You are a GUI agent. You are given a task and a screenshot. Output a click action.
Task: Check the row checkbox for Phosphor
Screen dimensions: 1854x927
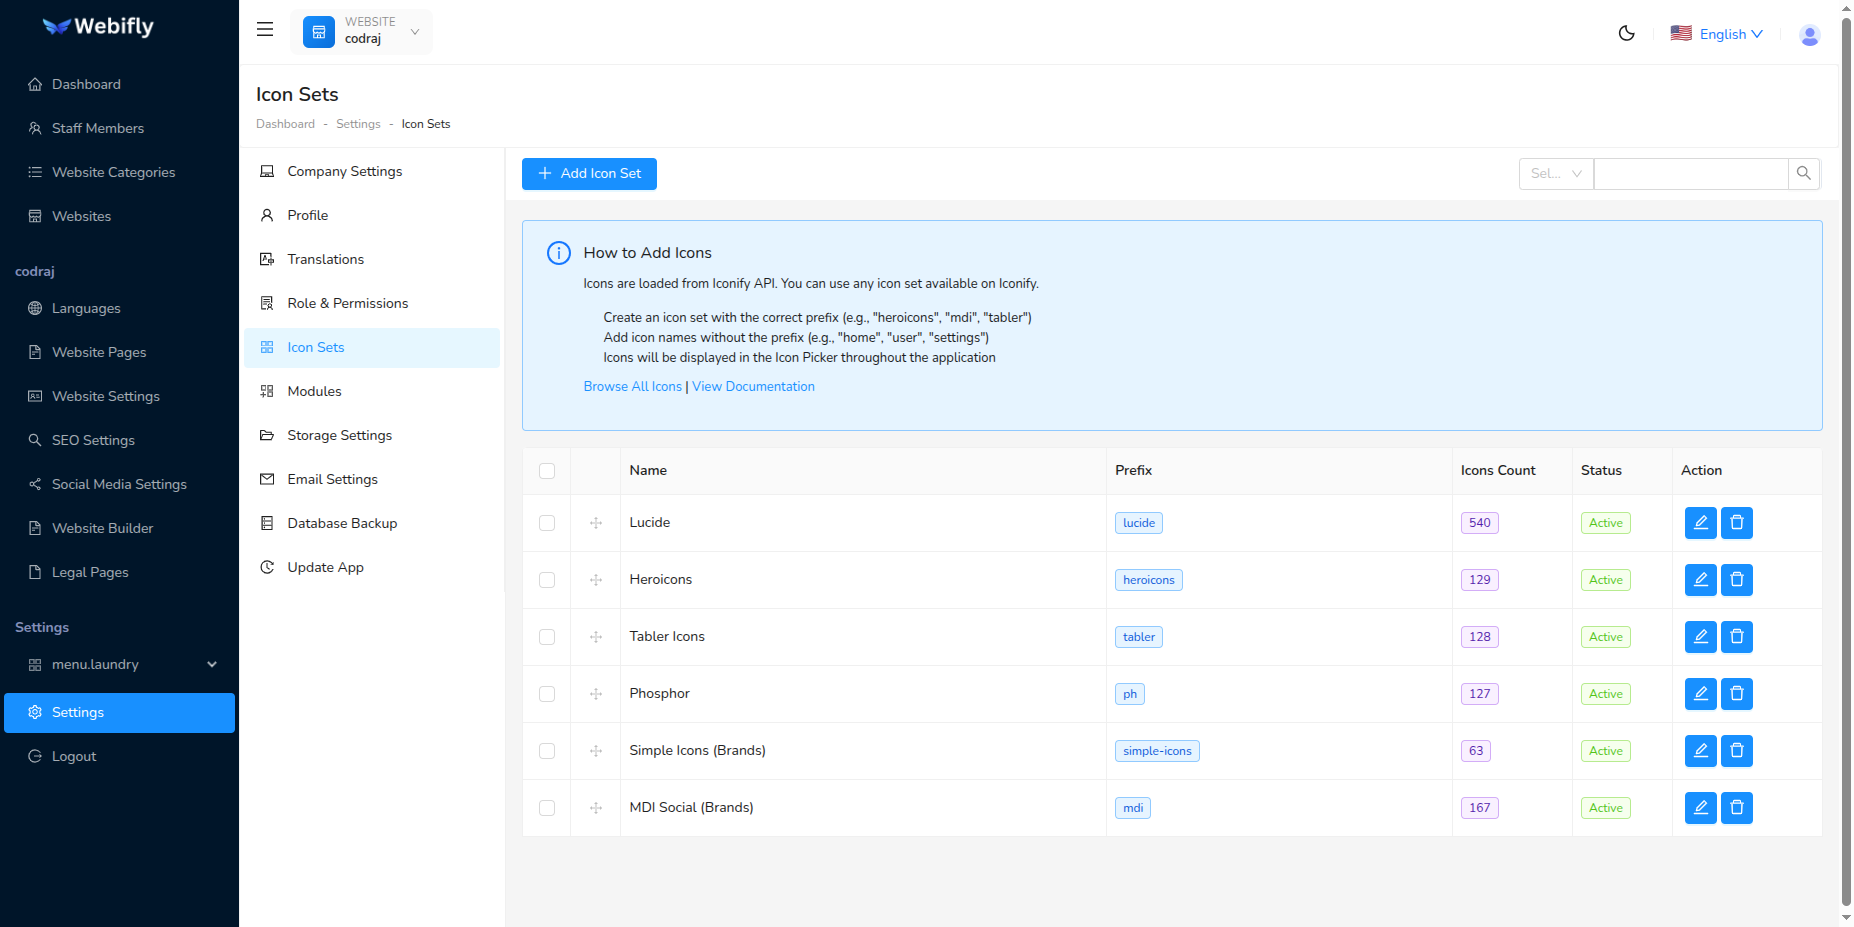coord(547,693)
